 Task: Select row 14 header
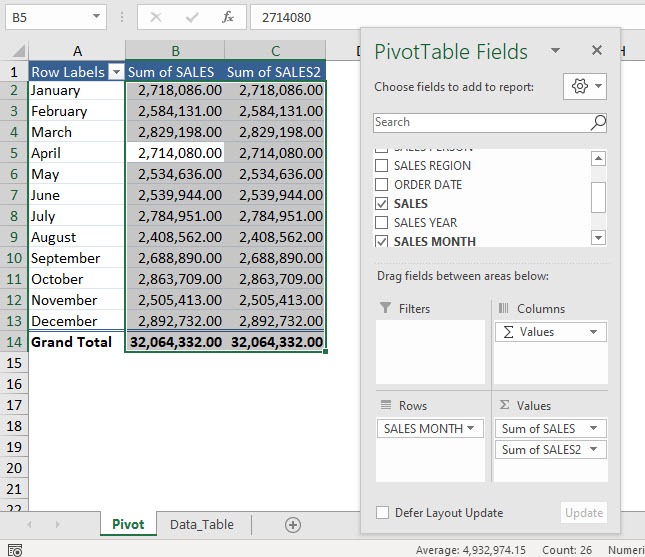tap(14, 342)
